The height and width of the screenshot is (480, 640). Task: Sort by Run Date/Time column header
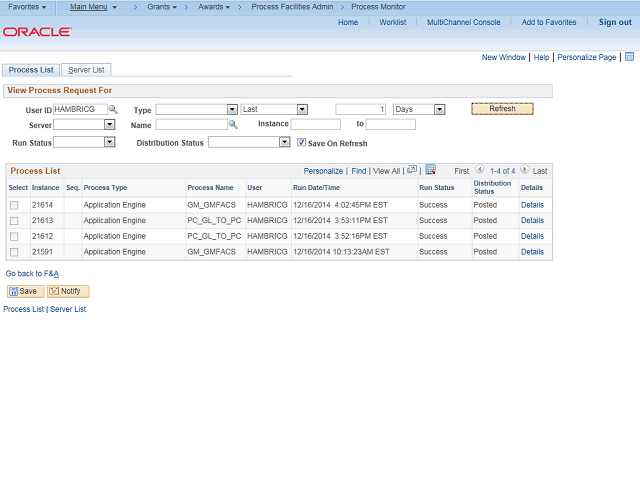click(316, 188)
